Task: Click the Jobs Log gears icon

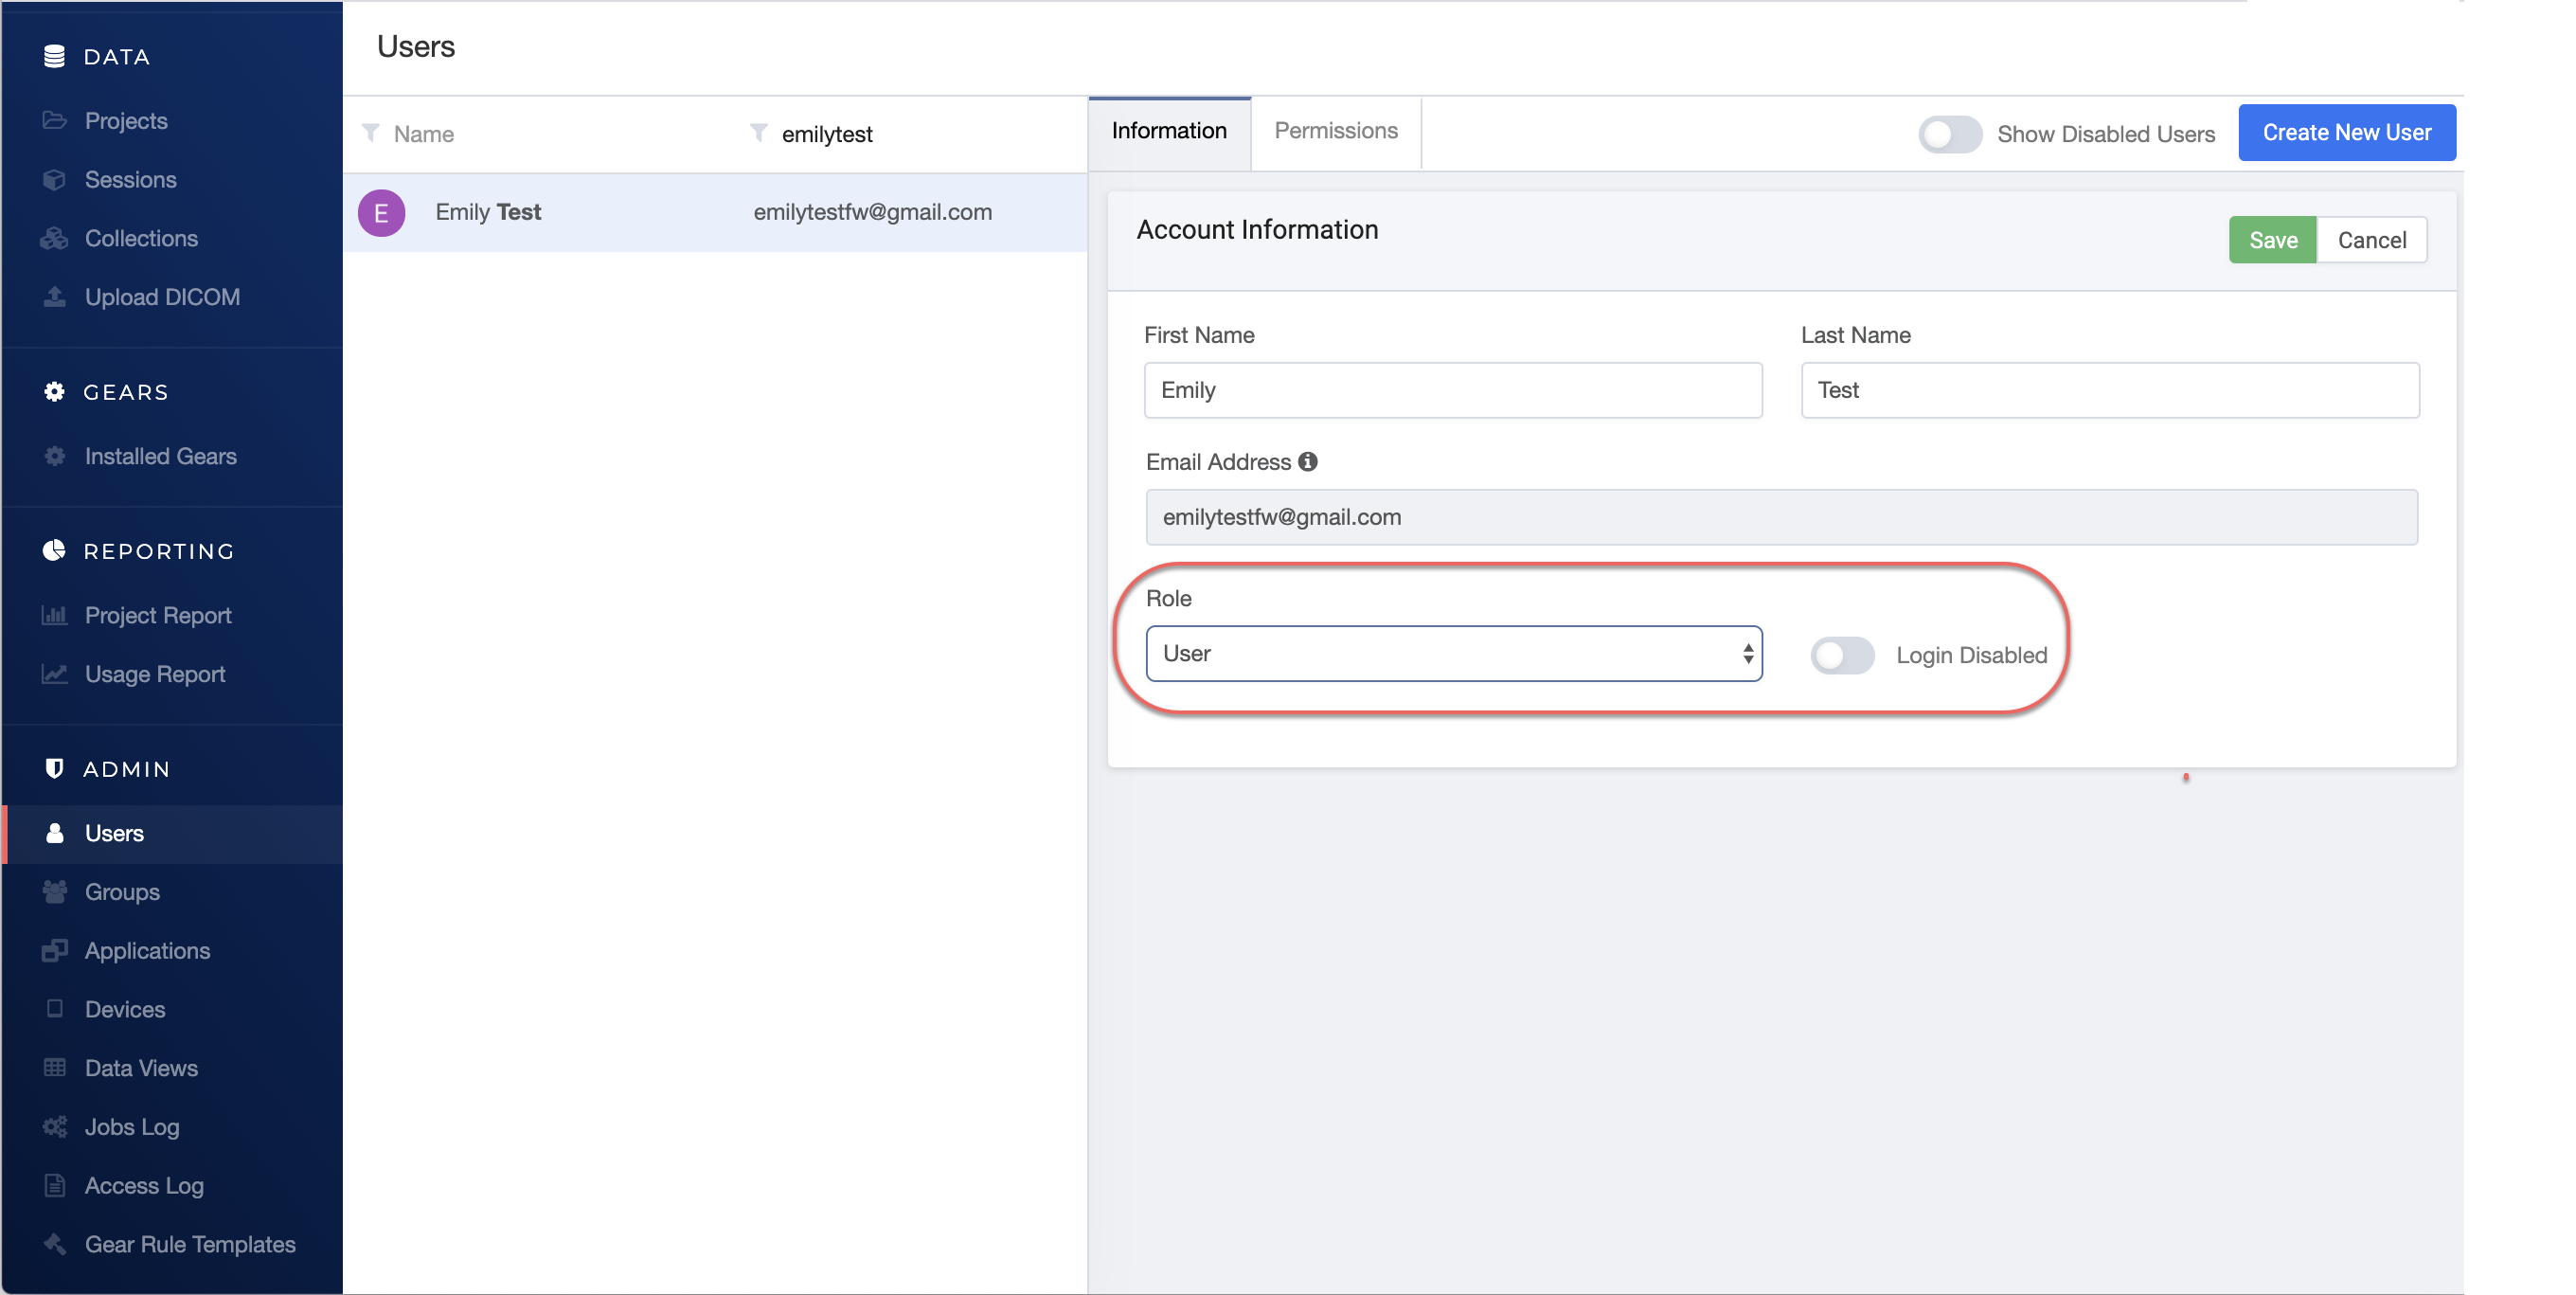Action: tap(54, 1127)
